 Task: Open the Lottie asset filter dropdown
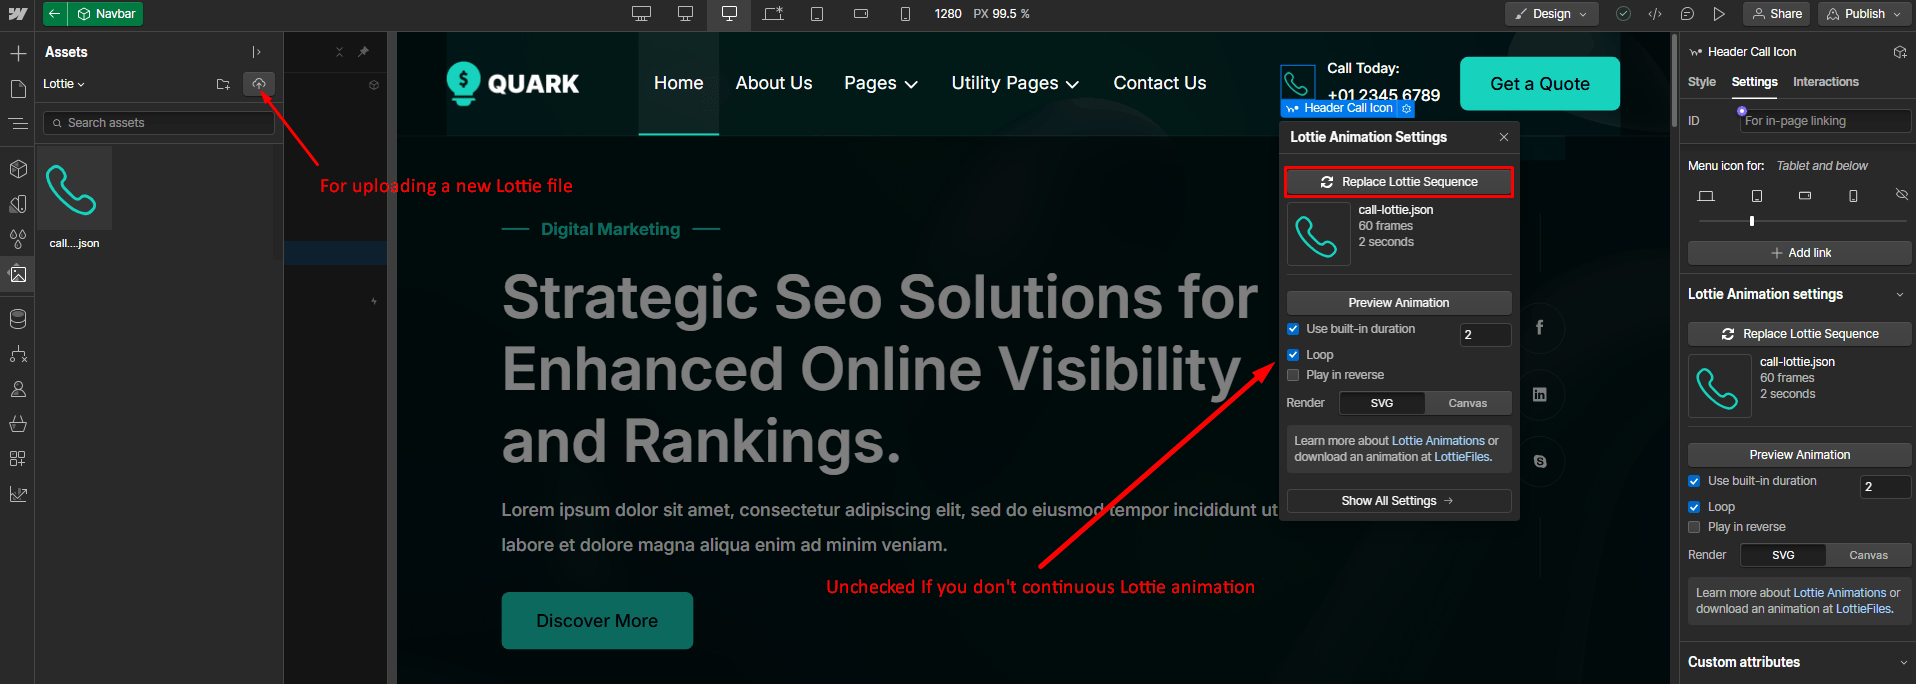64,84
